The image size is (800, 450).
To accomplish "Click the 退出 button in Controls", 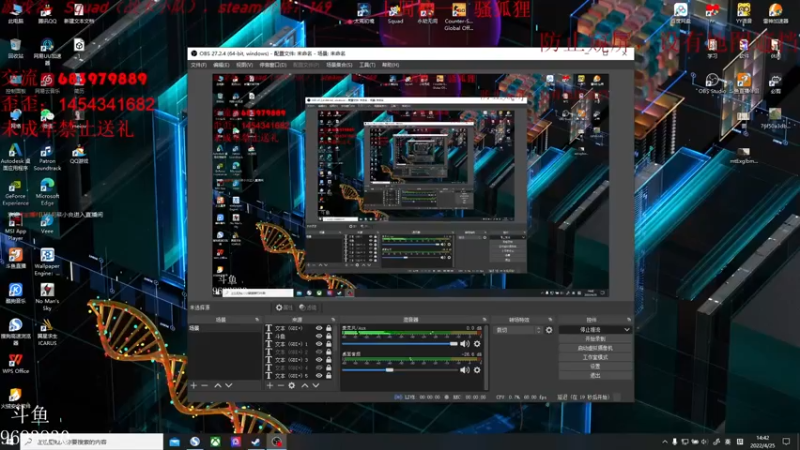I will tap(595, 376).
